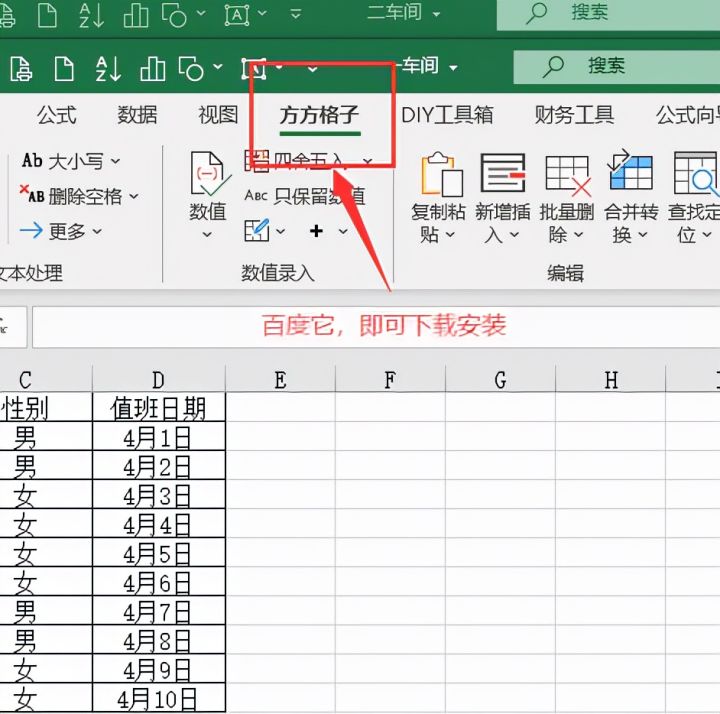The height and width of the screenshot is (714, 720).
Task: Click the 四舍五入 button
Action: pyautogui.click(x=308, y=161)
